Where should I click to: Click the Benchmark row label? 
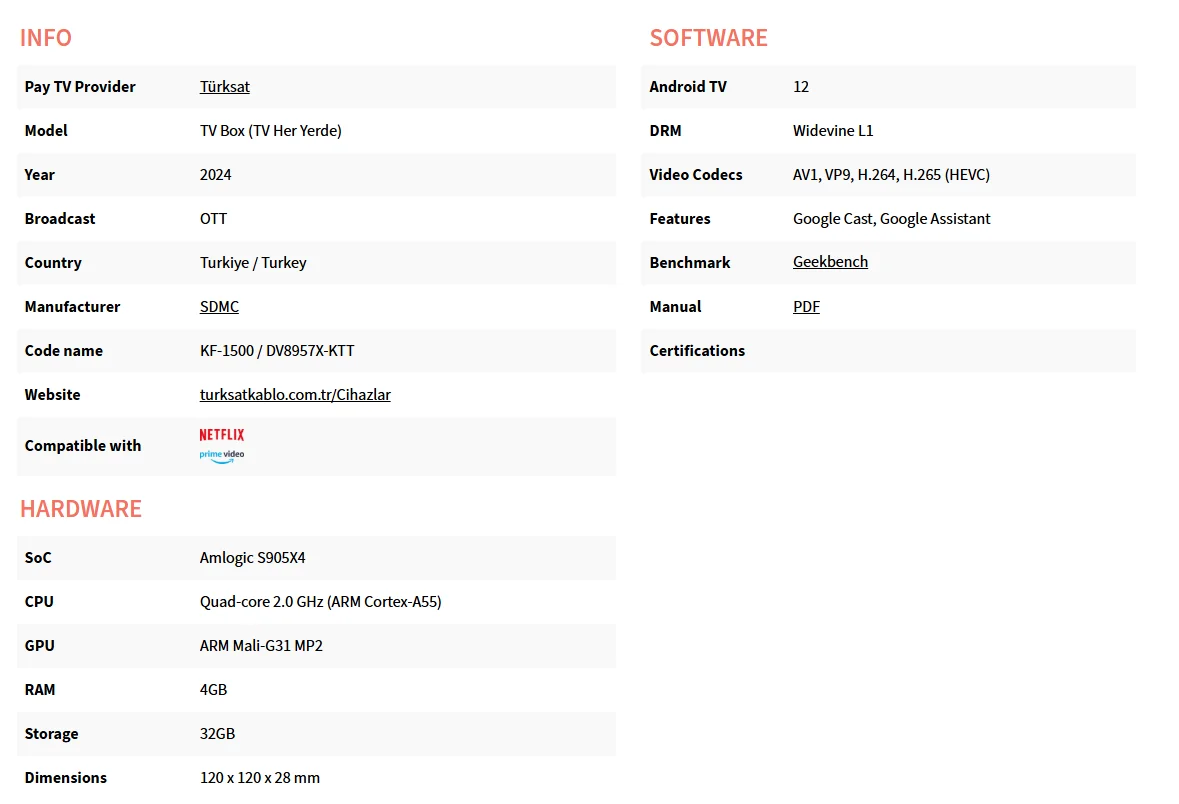[x=690, y=262]
